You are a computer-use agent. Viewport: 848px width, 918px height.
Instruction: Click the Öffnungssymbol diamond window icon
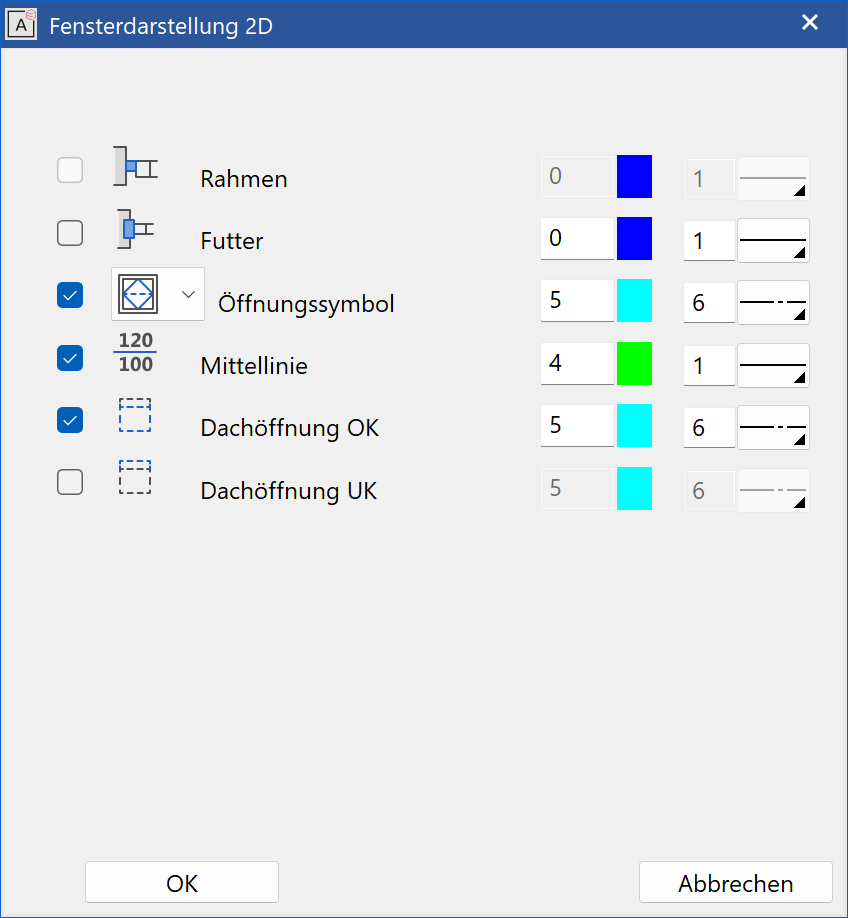[x=140, y=294]
